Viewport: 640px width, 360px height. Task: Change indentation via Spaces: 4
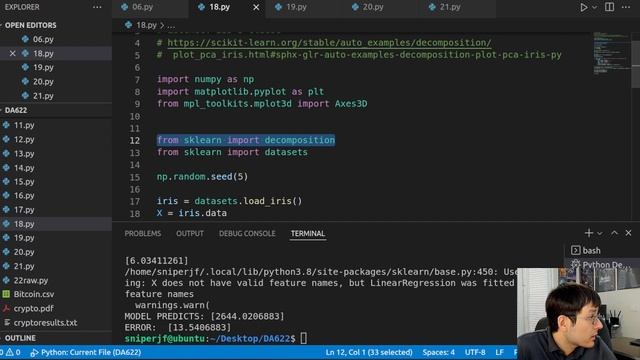[438, 352]
